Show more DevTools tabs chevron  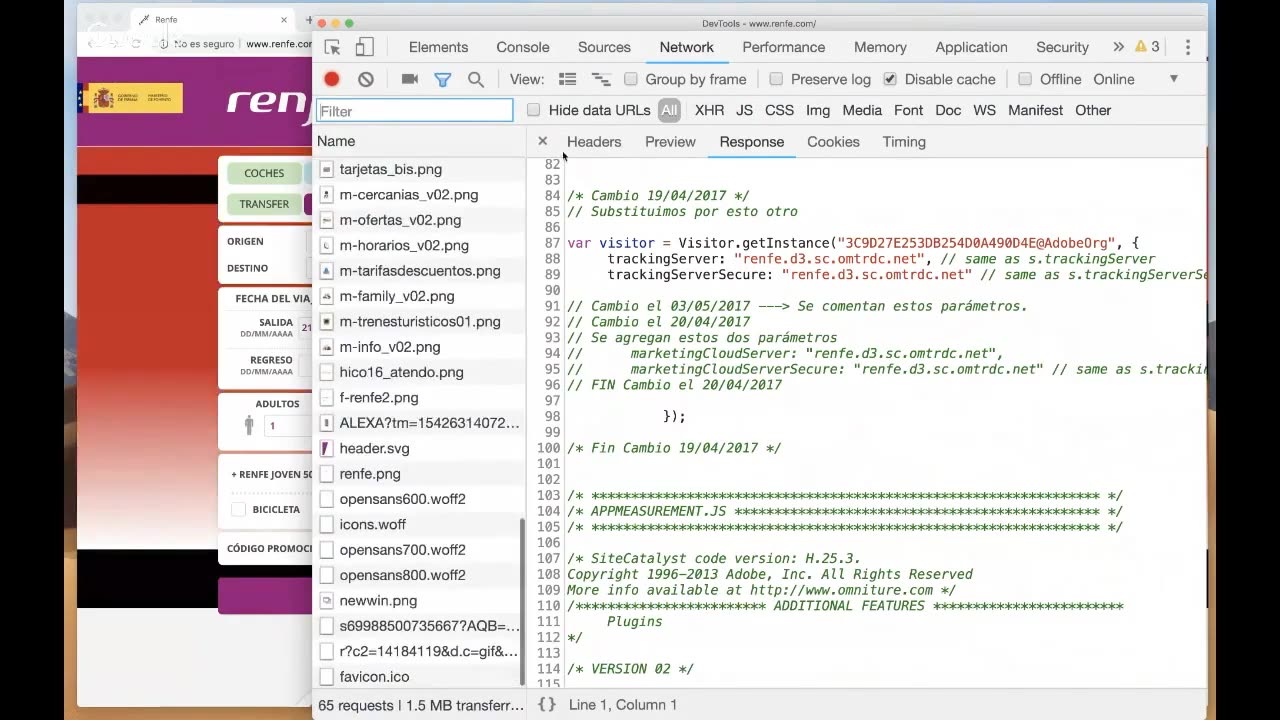[1118, 47]
